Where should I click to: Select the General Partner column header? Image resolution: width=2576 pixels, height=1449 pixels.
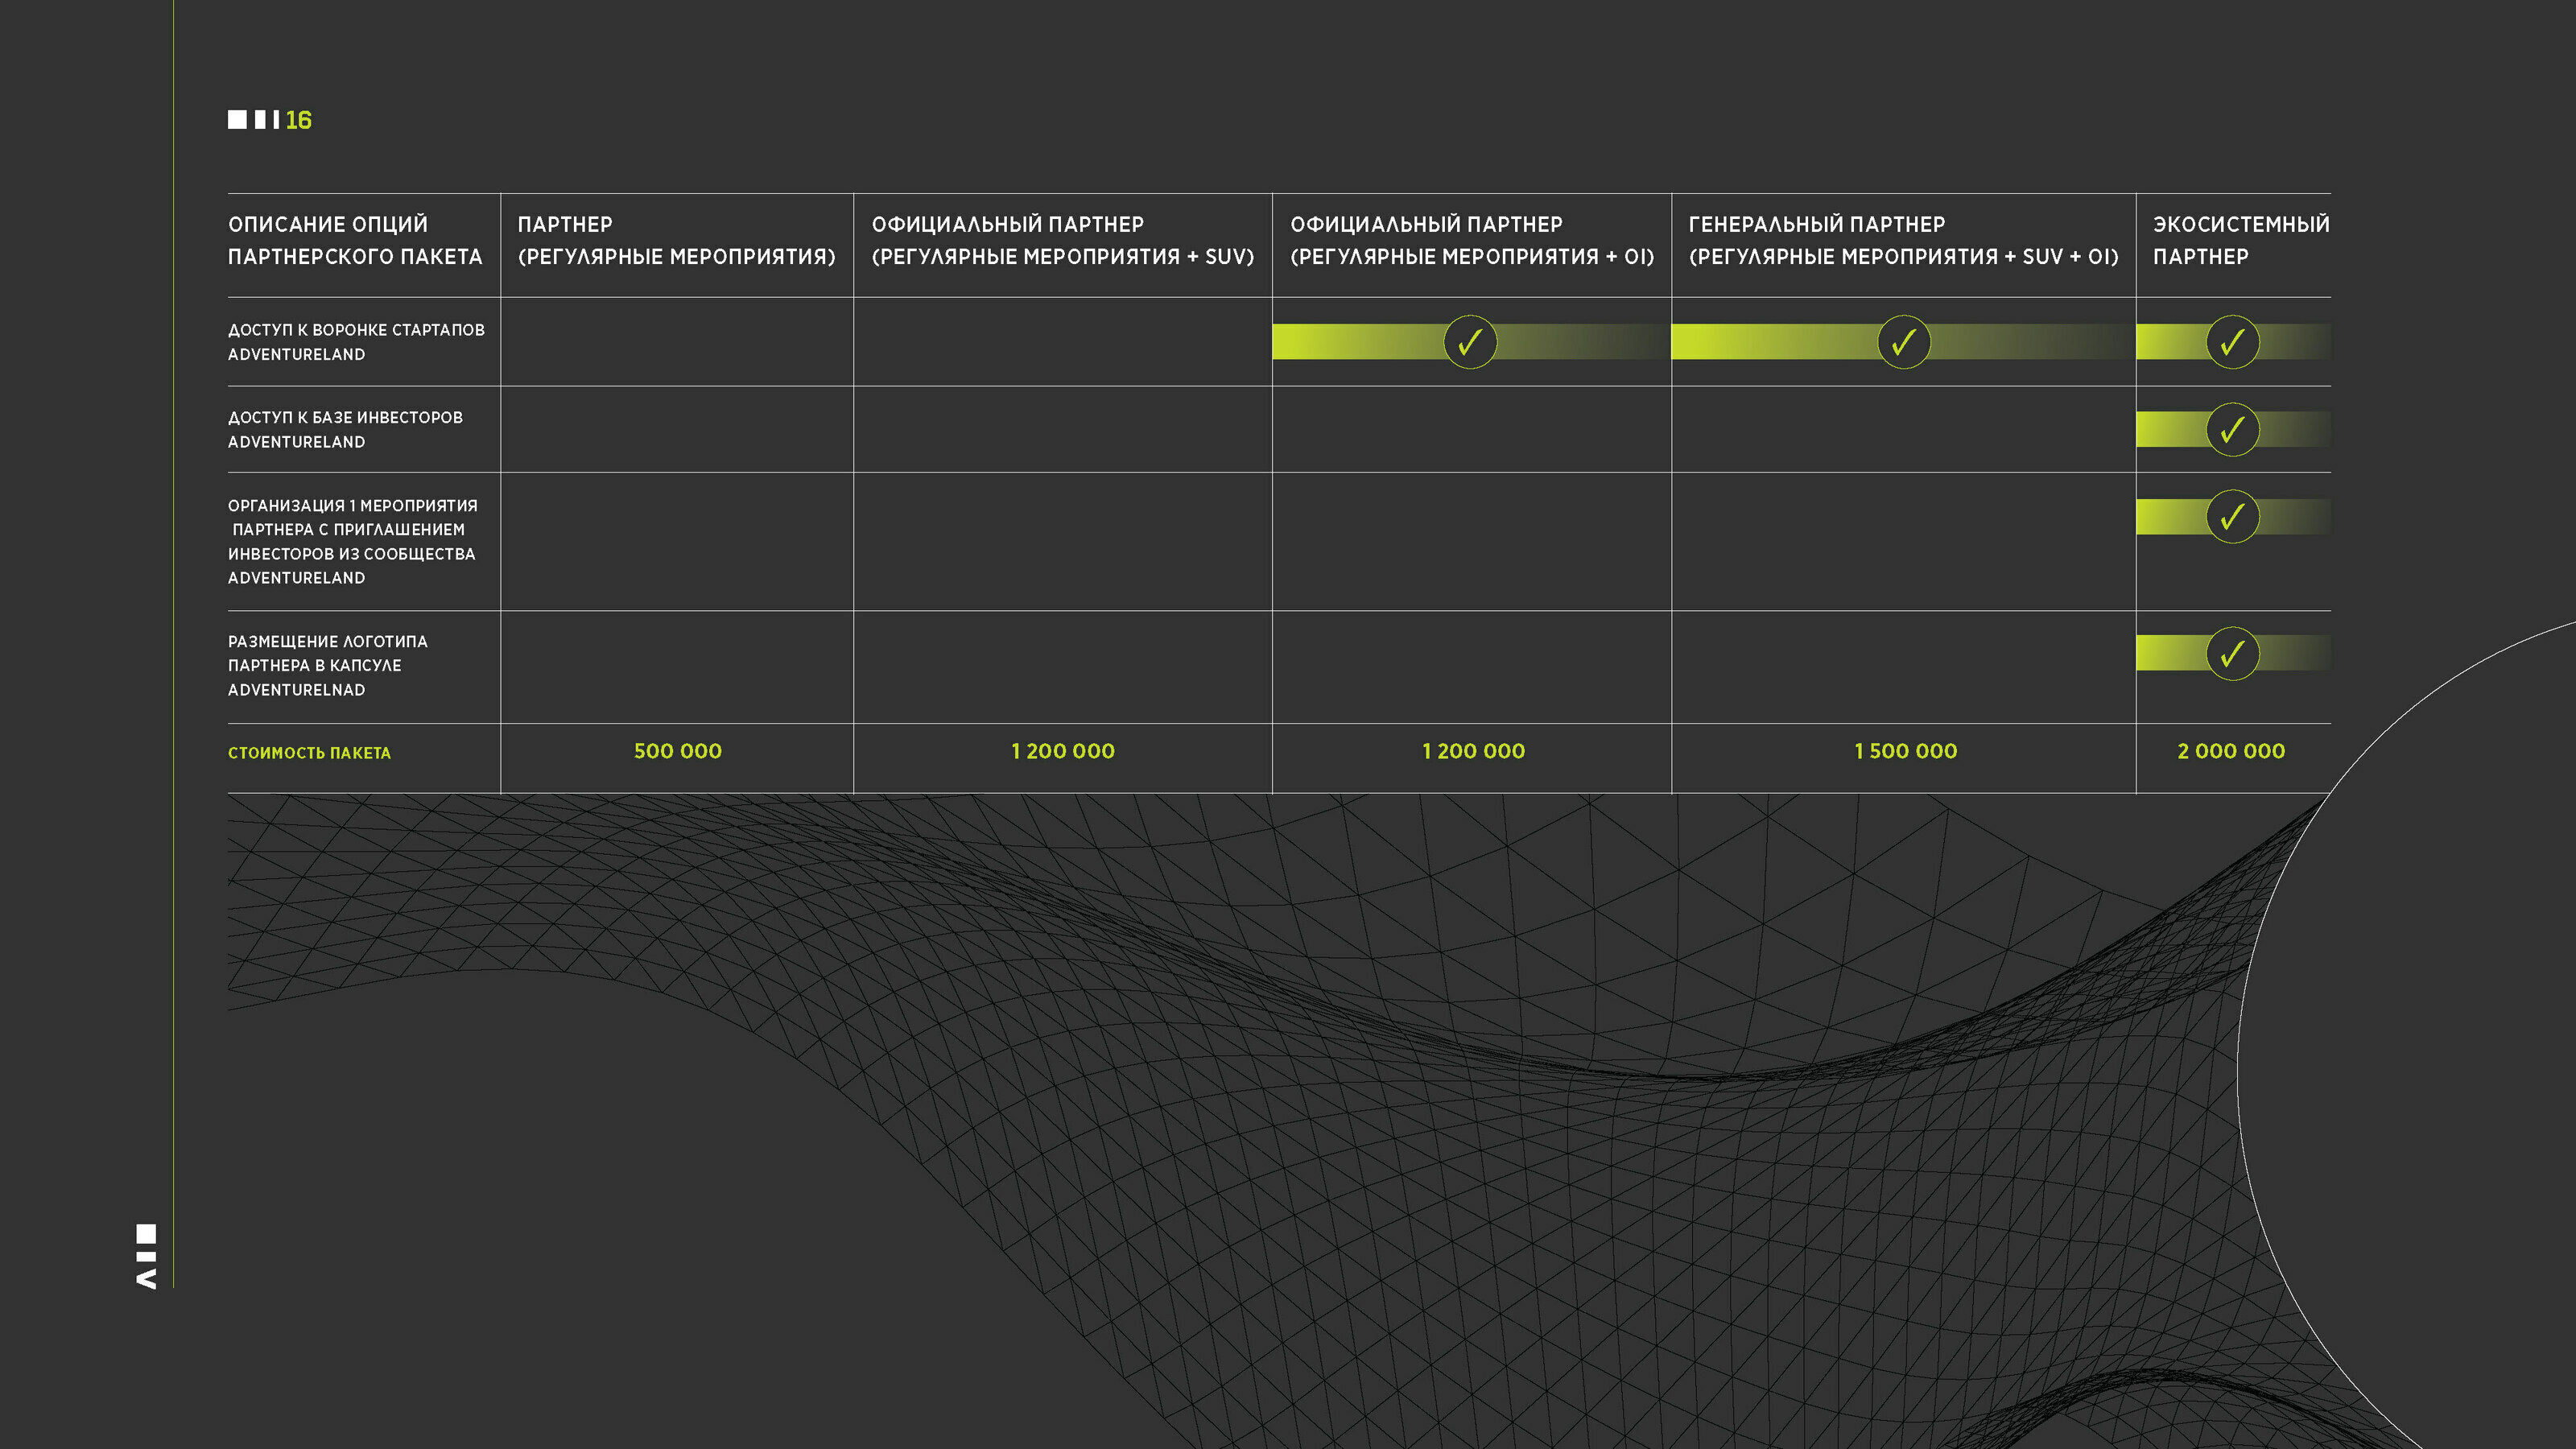[1902, 240]
